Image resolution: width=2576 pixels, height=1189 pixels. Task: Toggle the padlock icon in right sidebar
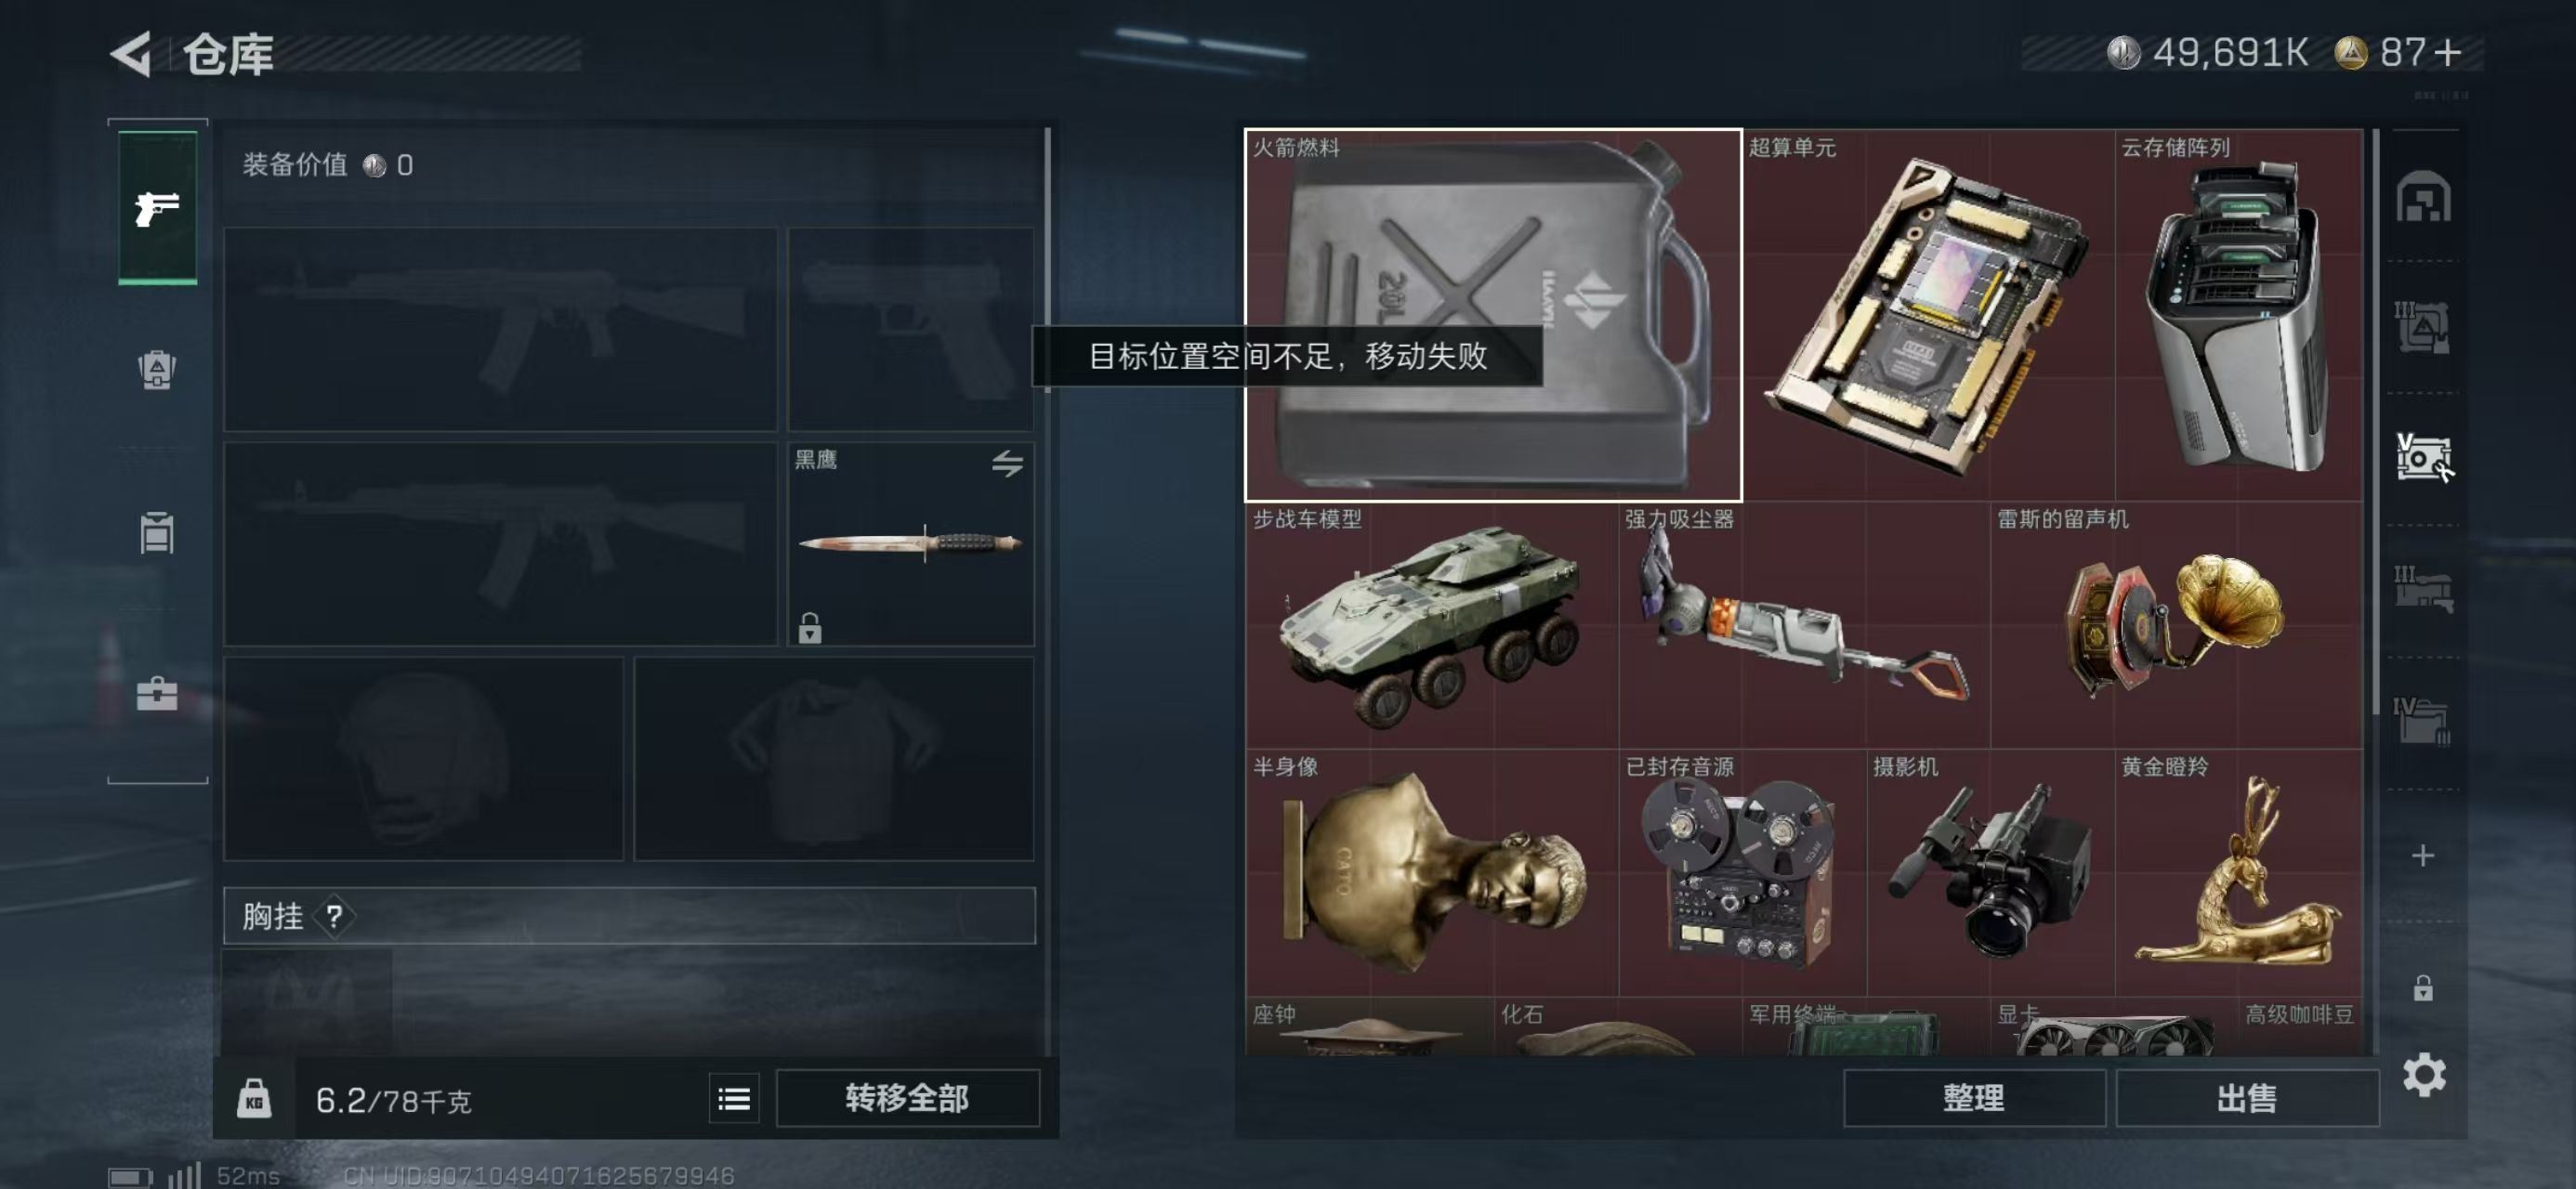click(x=2423, y=988)
